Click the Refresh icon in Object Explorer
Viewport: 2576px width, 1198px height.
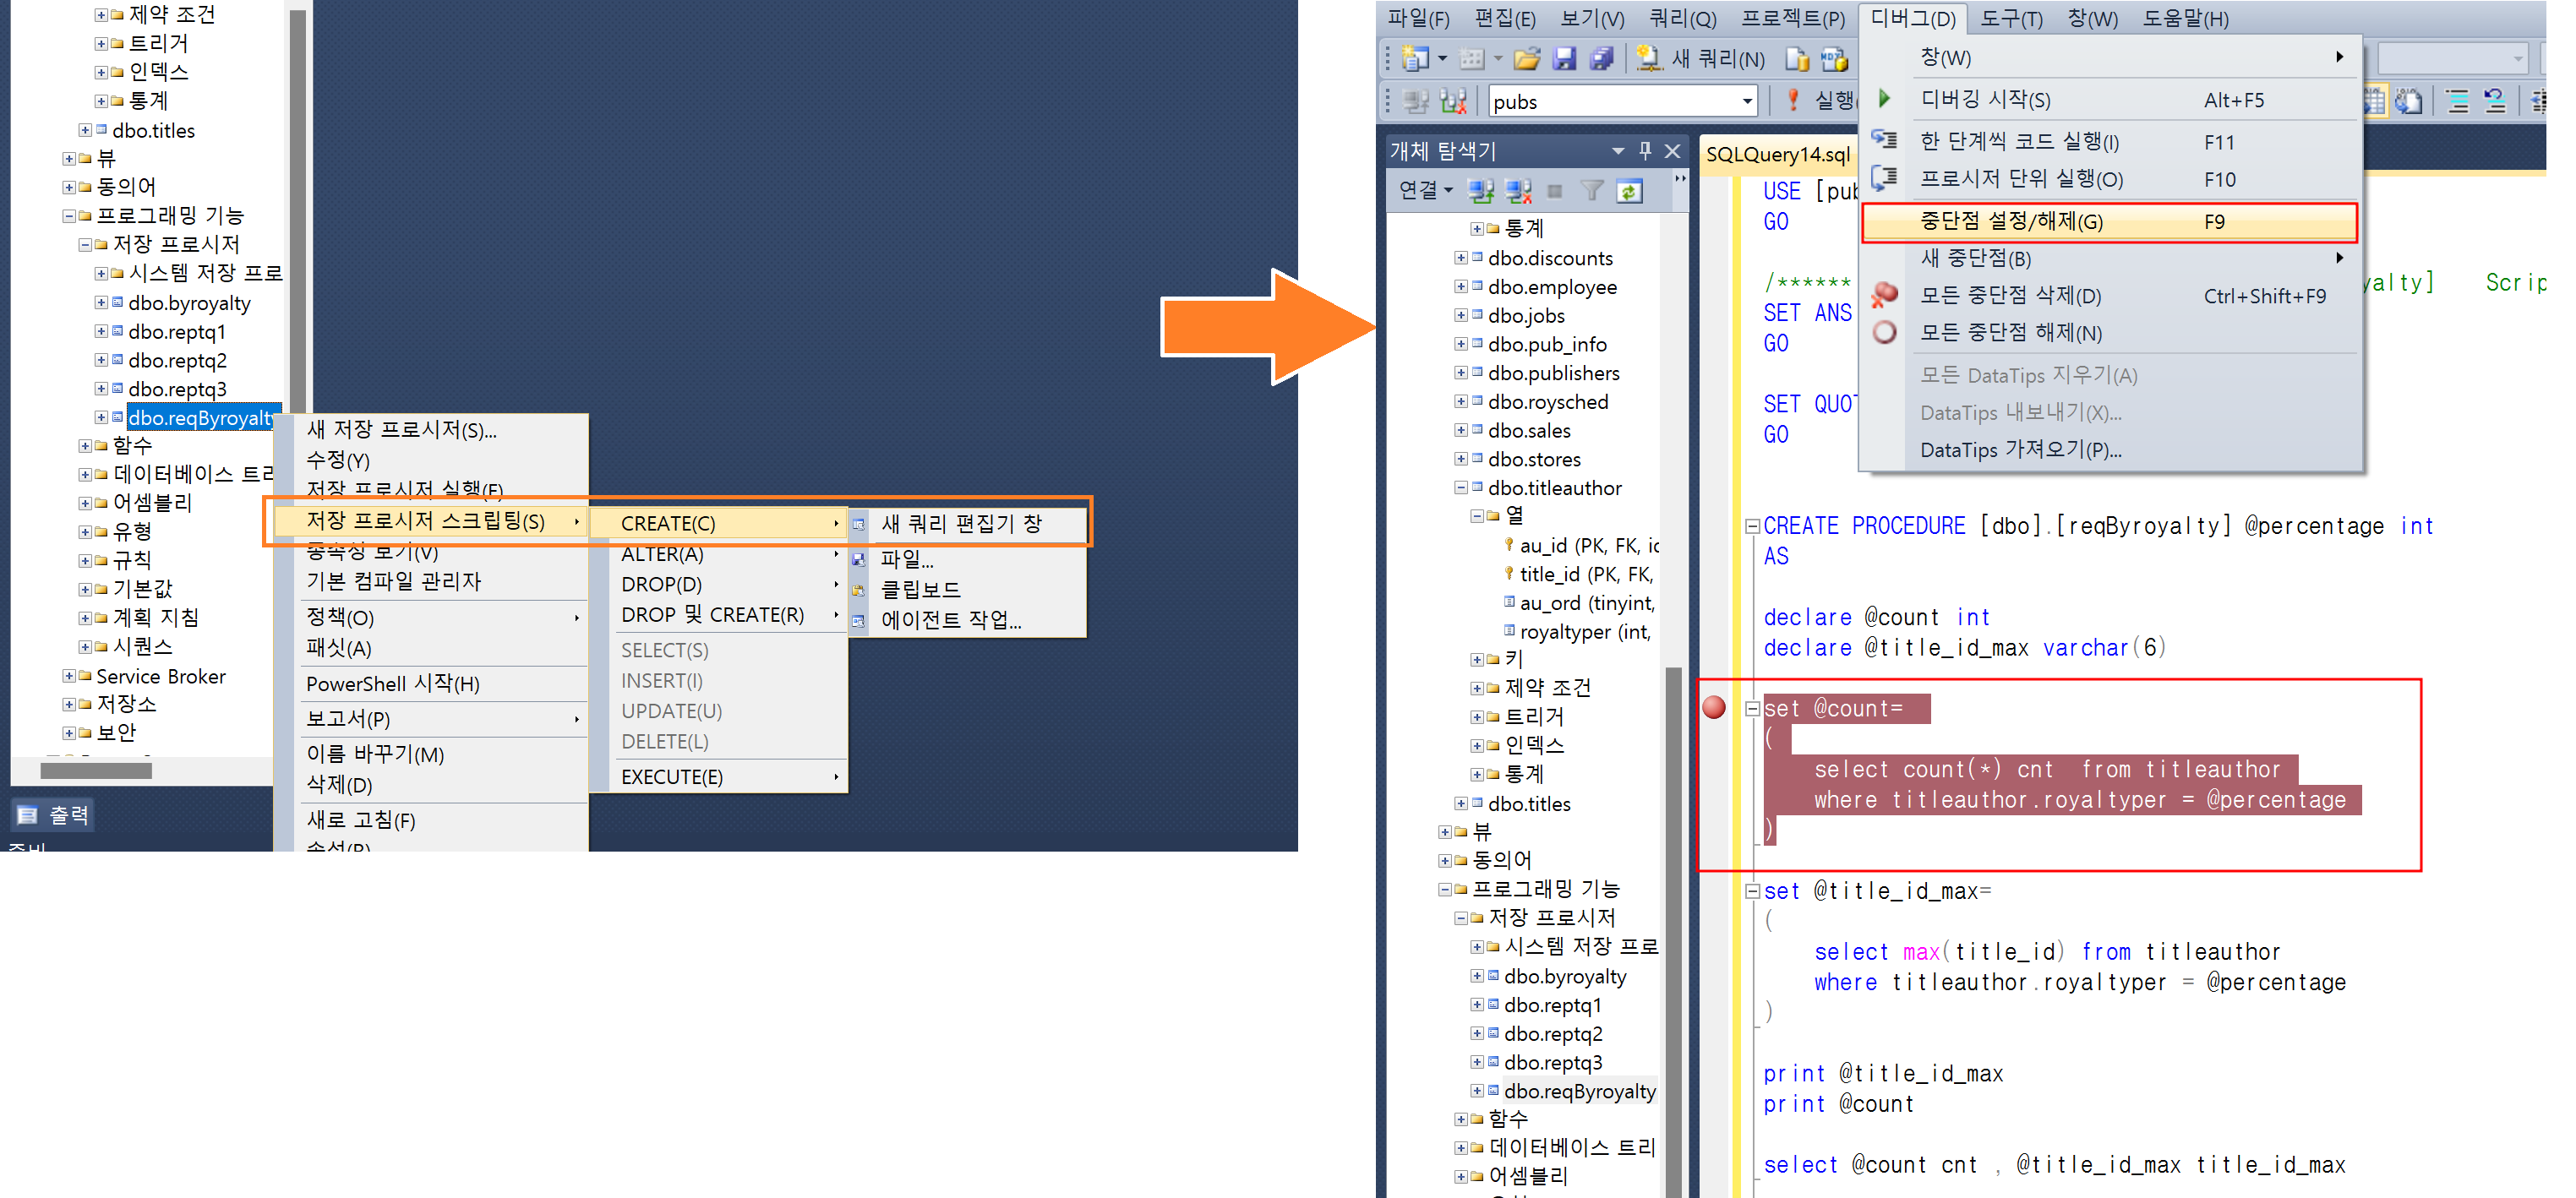(x=1630, y=191)
